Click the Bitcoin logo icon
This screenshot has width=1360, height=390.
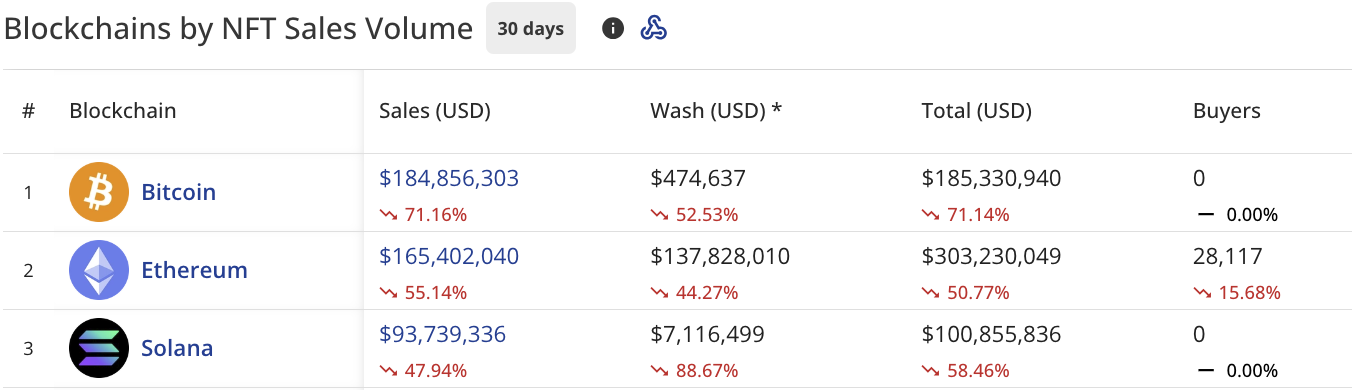[99, 192]
